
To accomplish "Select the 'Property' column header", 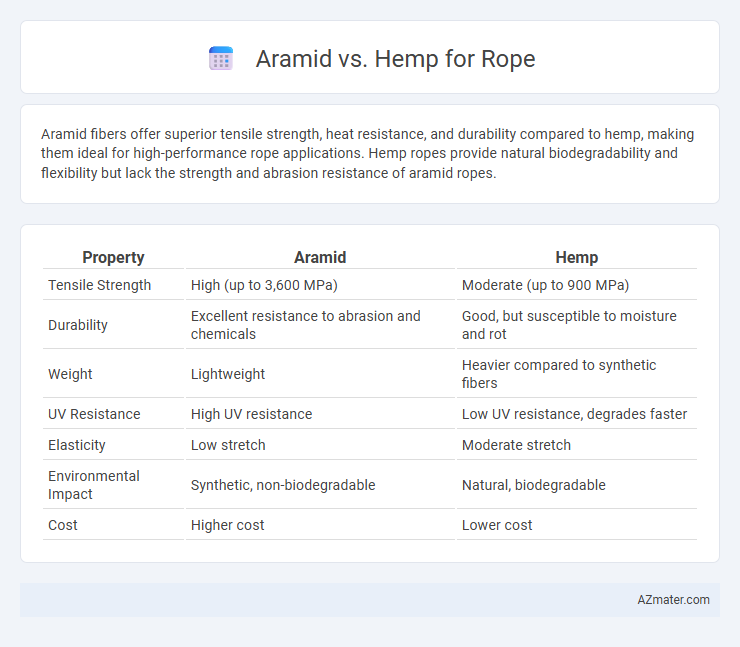I will [x=113, y=257].
